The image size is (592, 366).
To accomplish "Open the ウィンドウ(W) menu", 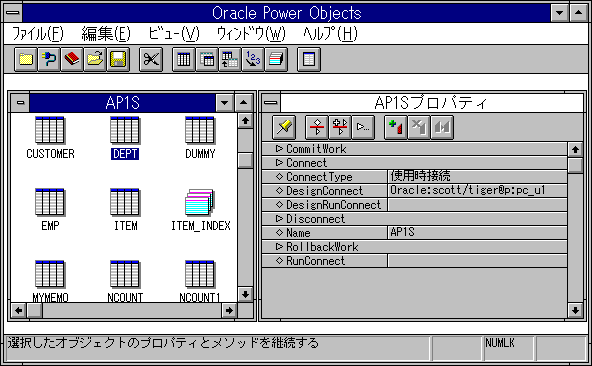I will click(x=251, y=34).
